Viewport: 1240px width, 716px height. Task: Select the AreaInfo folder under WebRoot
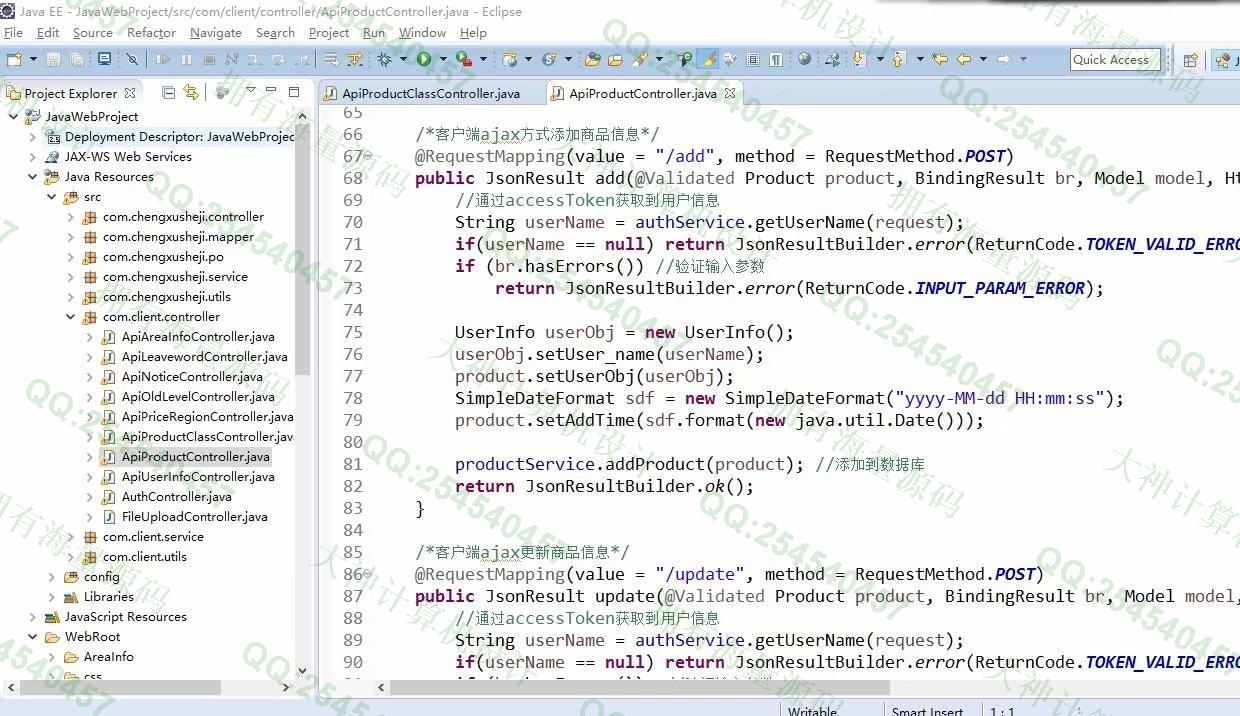coord(108,656)
